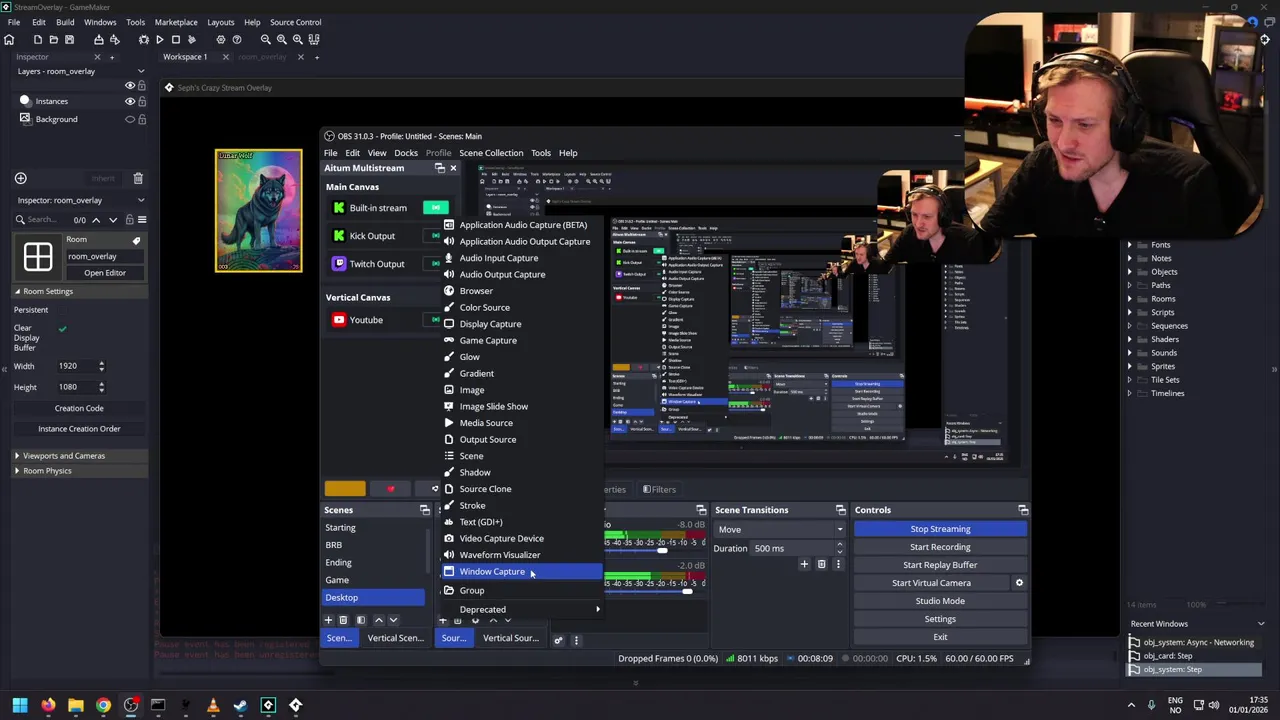Open OBS Scene Collection menu
Image resolution: width=1280 pixels, height=720 pixels.
(491, 153)
